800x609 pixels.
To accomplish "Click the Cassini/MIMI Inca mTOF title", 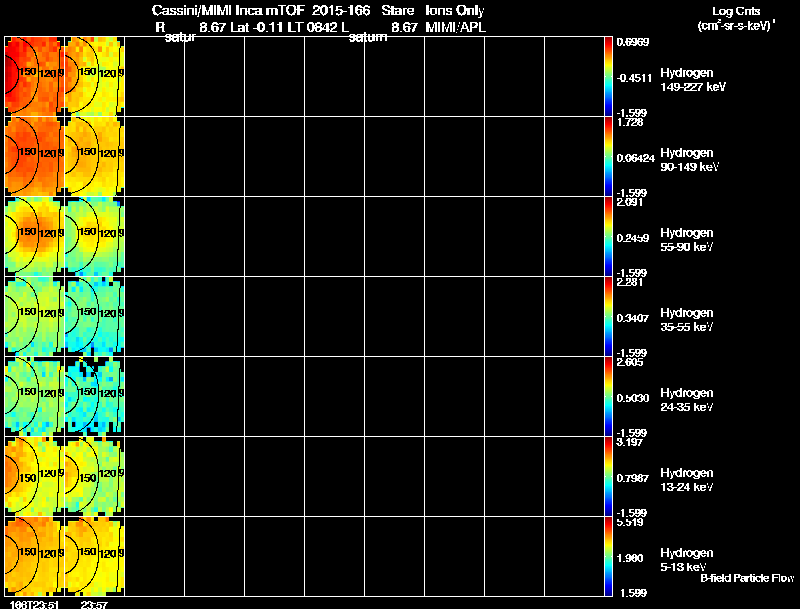I will click(228, 10).
